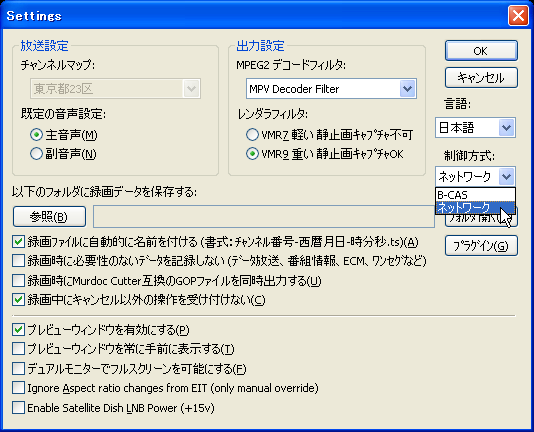534x432 pixels.
Task: Choose ネットワーク in the open list
Action: point(475,207)
